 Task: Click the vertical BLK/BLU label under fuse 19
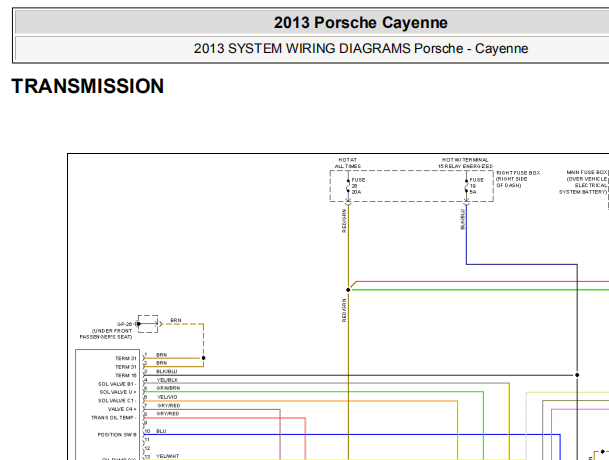tap(462, 219)
